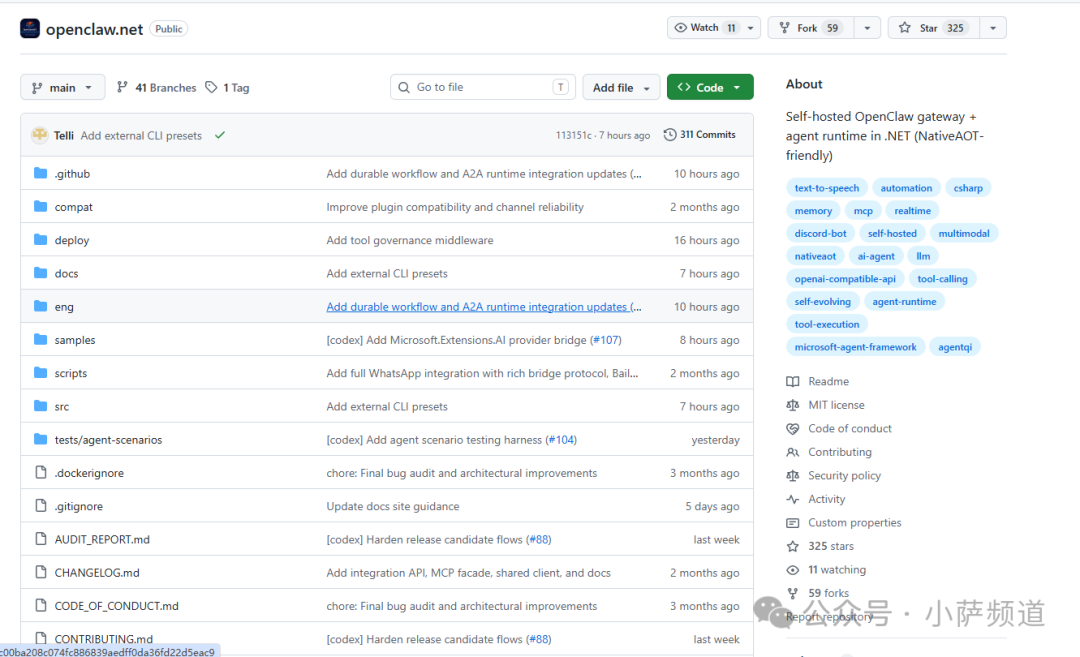
Task: Open the 59 forks link
Action: click(x=829, y=593)
